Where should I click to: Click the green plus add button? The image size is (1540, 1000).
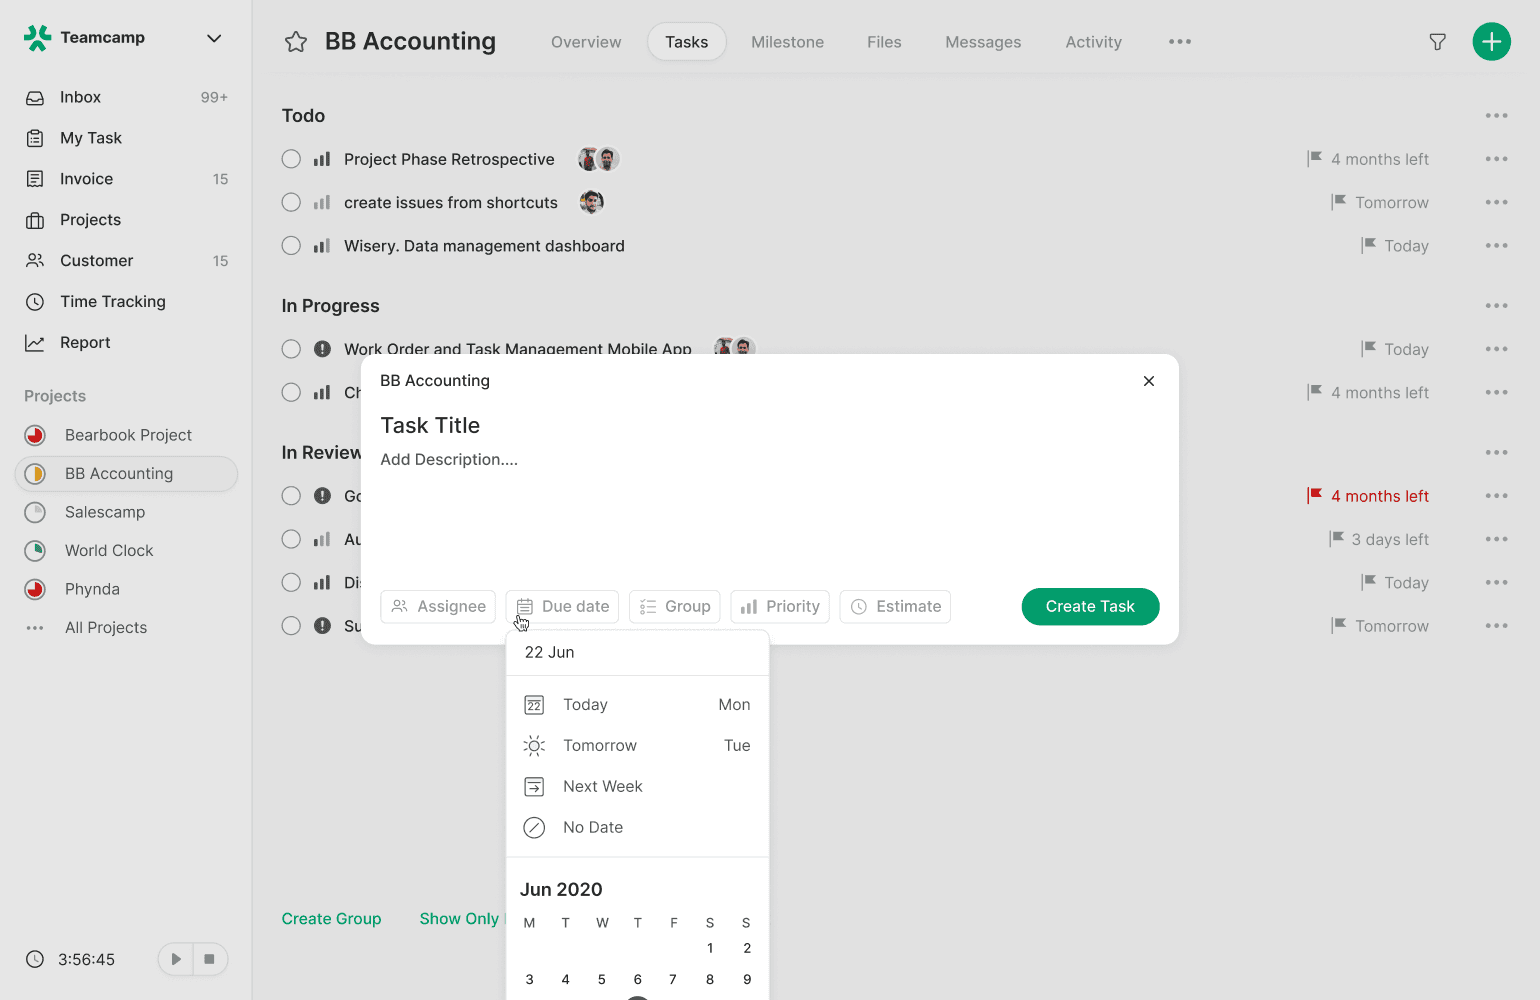click(x=1491, y=42)
